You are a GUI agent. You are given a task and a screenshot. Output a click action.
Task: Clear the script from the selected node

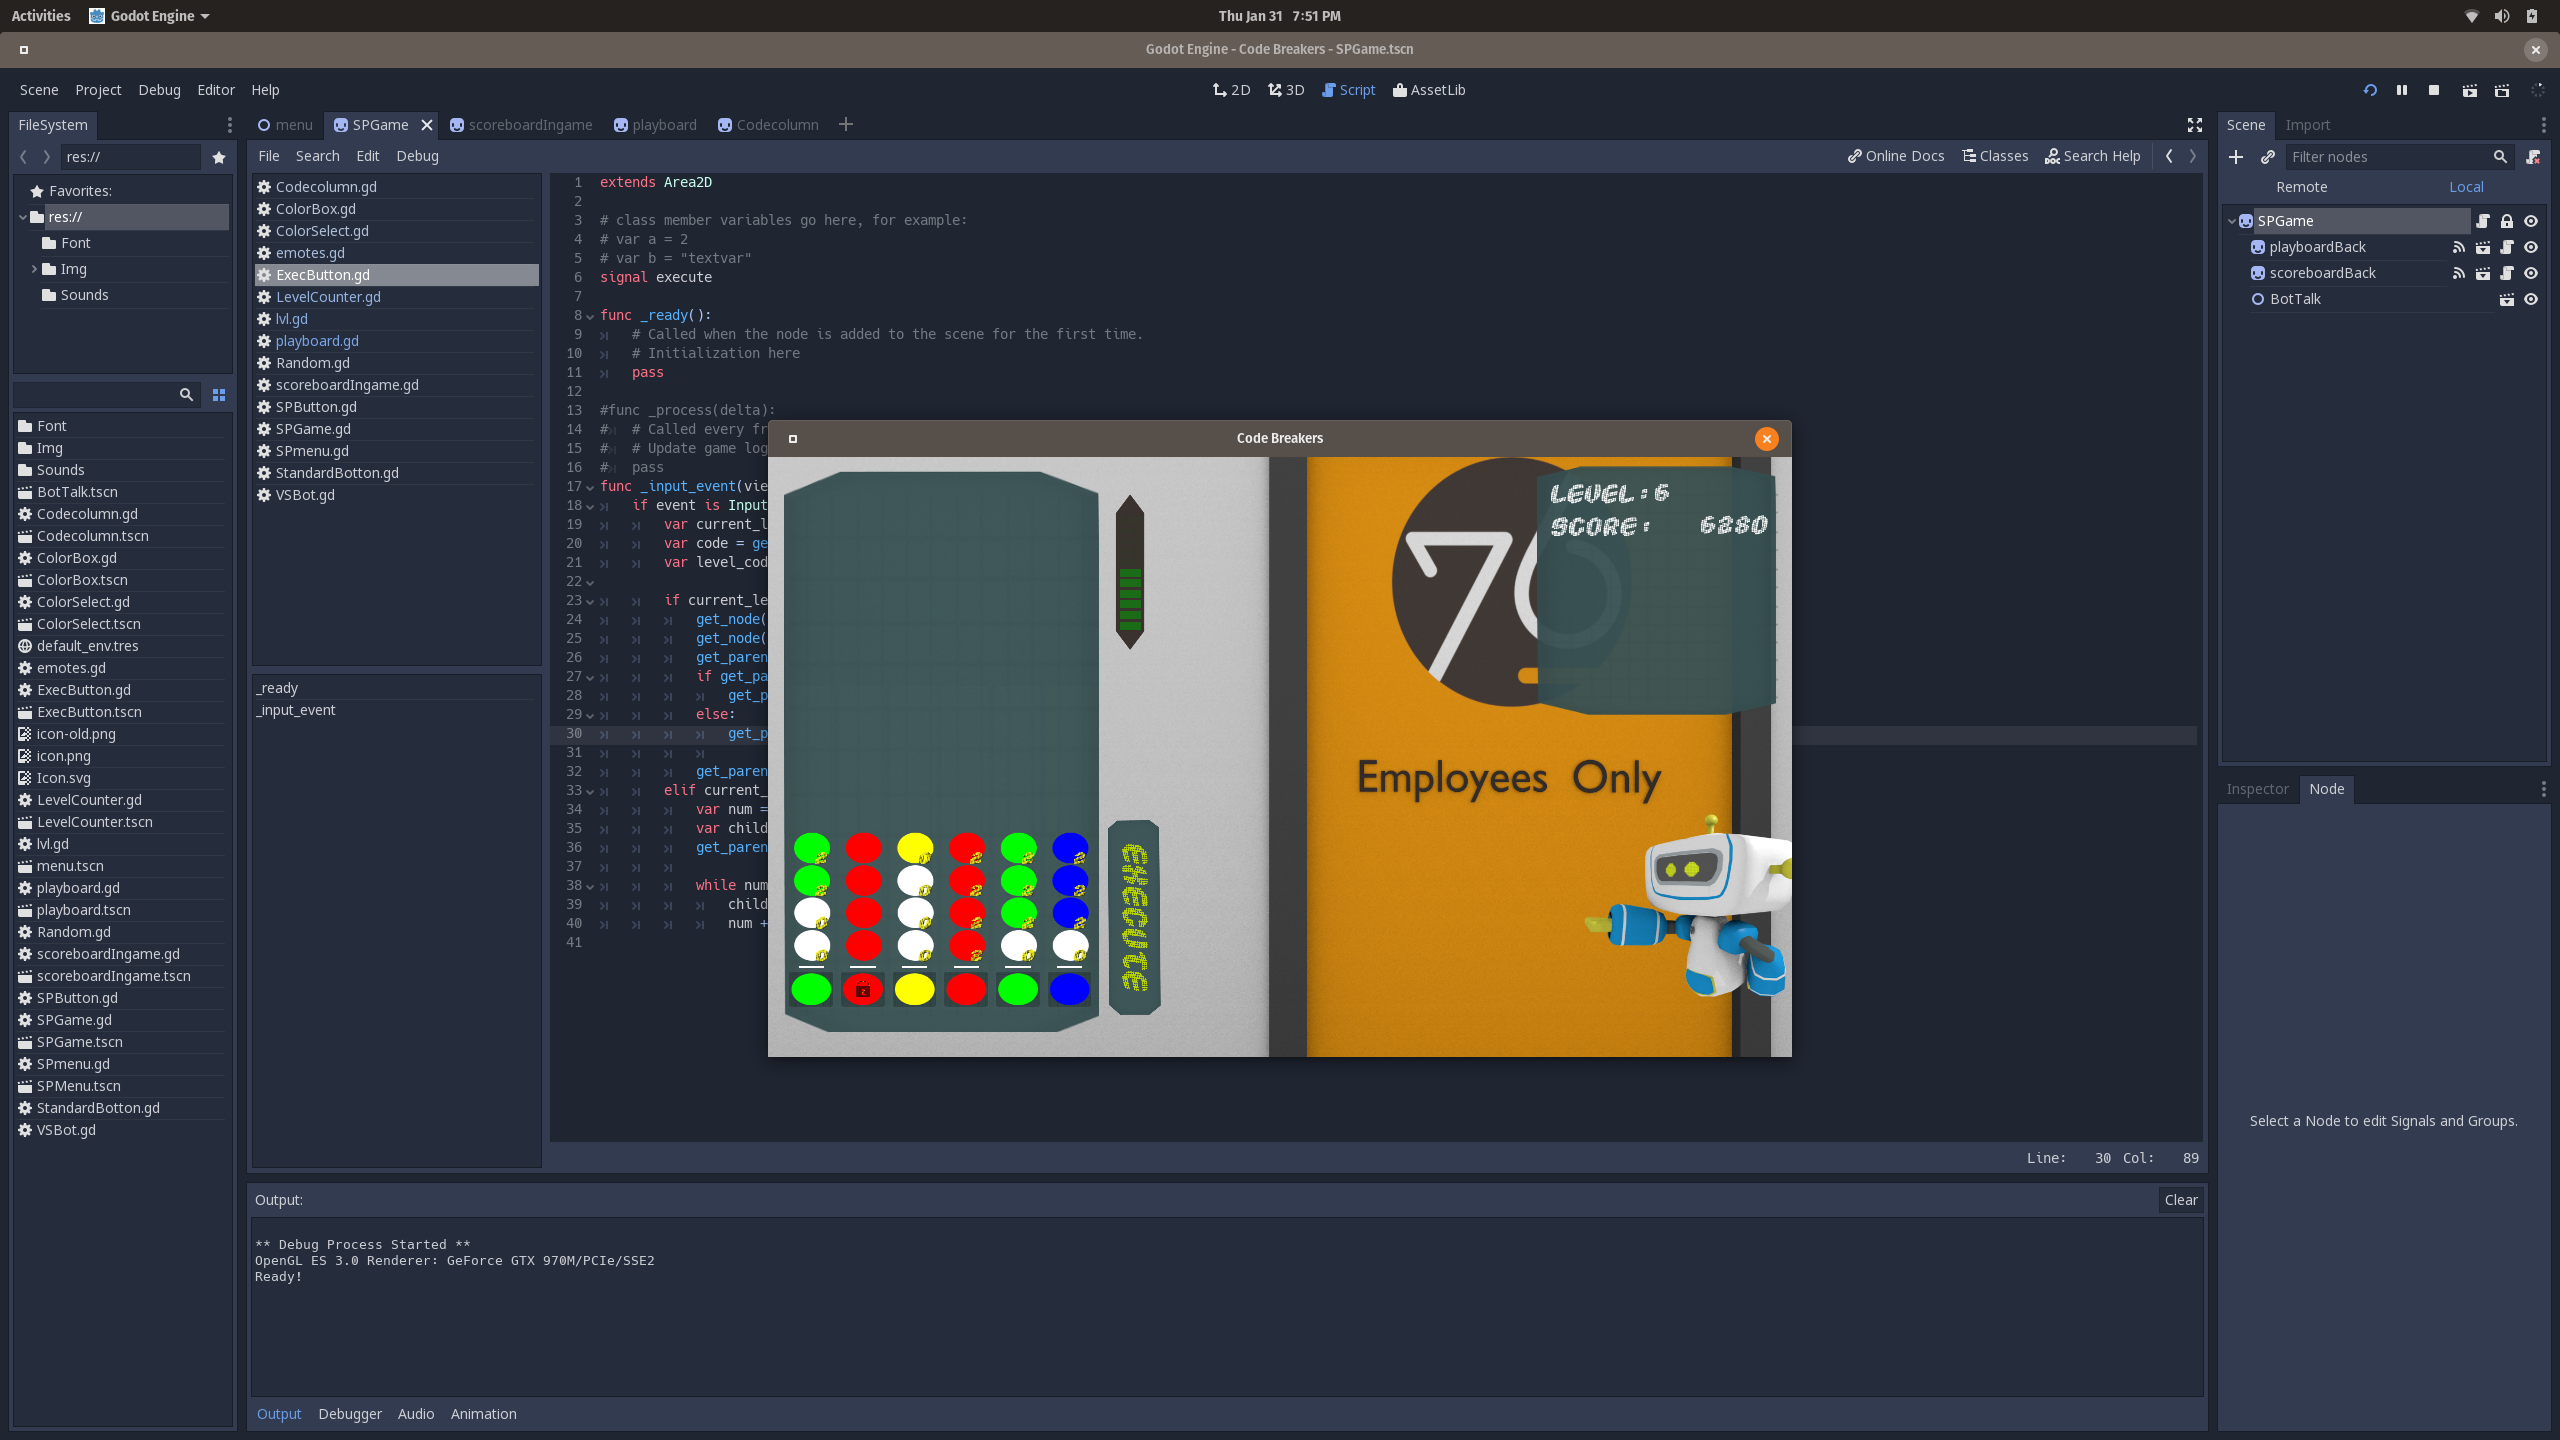point(2533,157)
